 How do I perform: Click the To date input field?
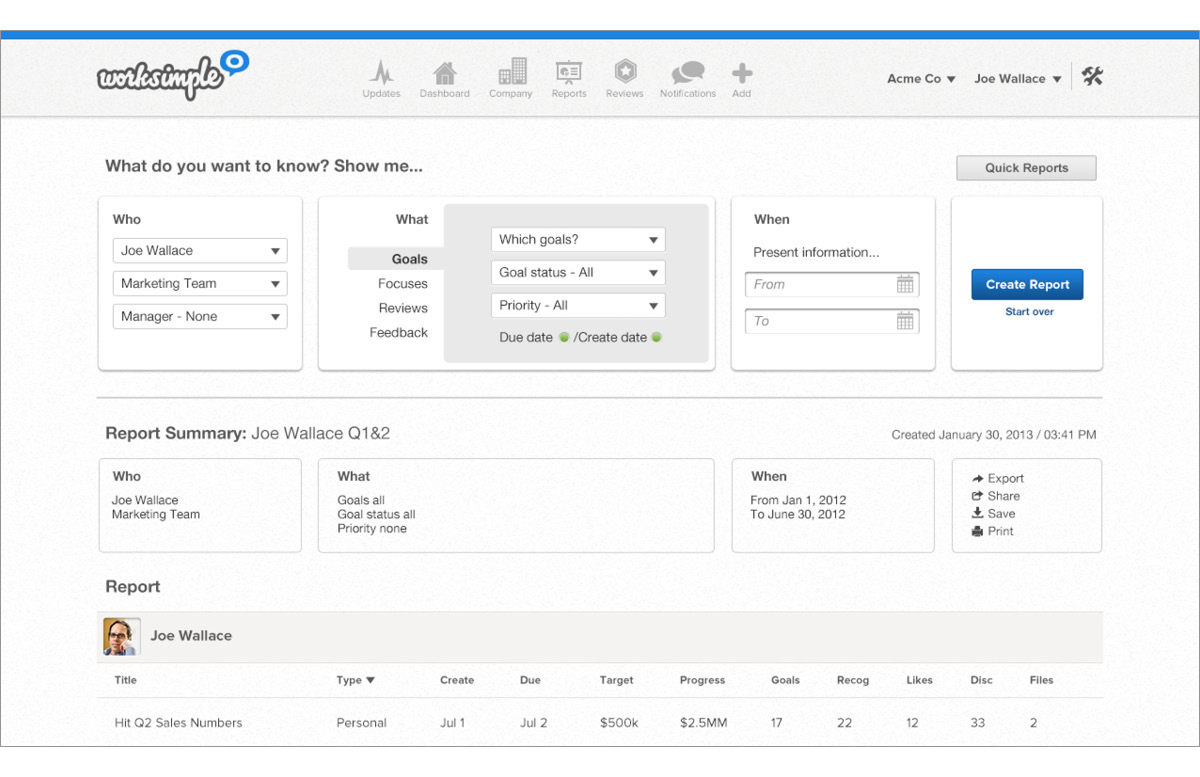(820, 322)
